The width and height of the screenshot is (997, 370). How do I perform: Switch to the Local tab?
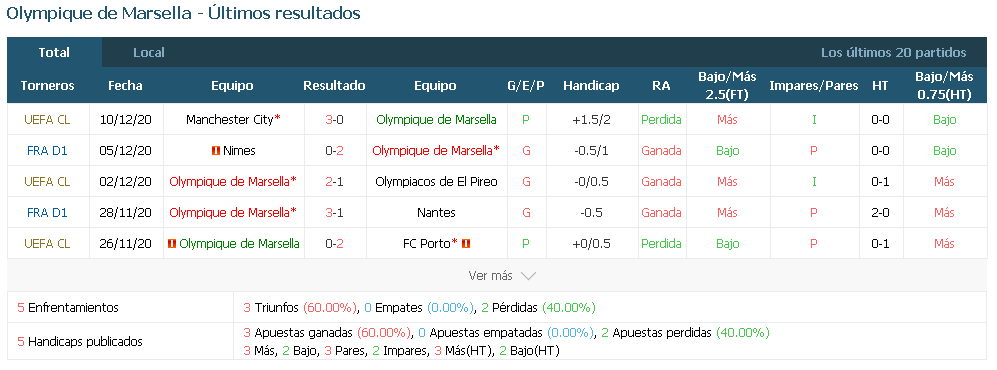coord(149,53)
